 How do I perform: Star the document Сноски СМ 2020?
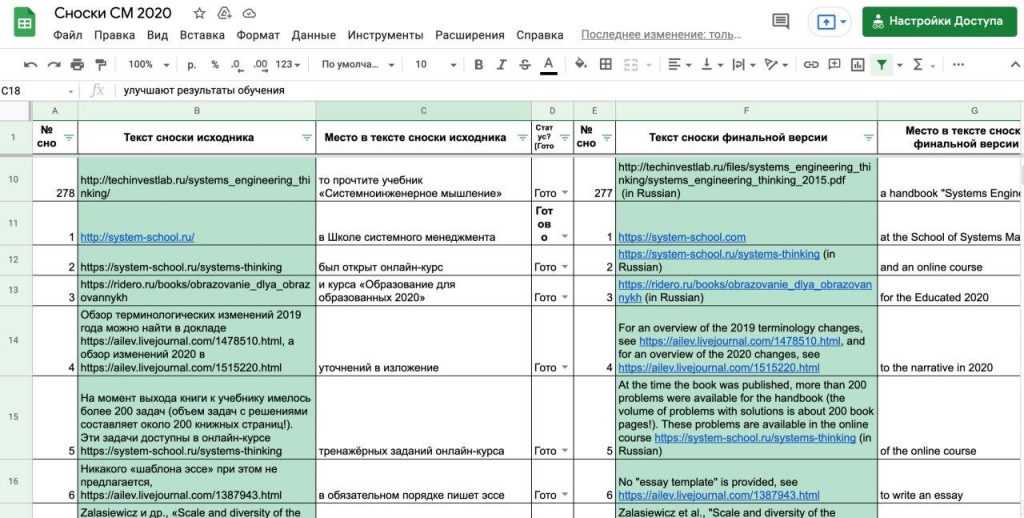(x=199, y=13)
